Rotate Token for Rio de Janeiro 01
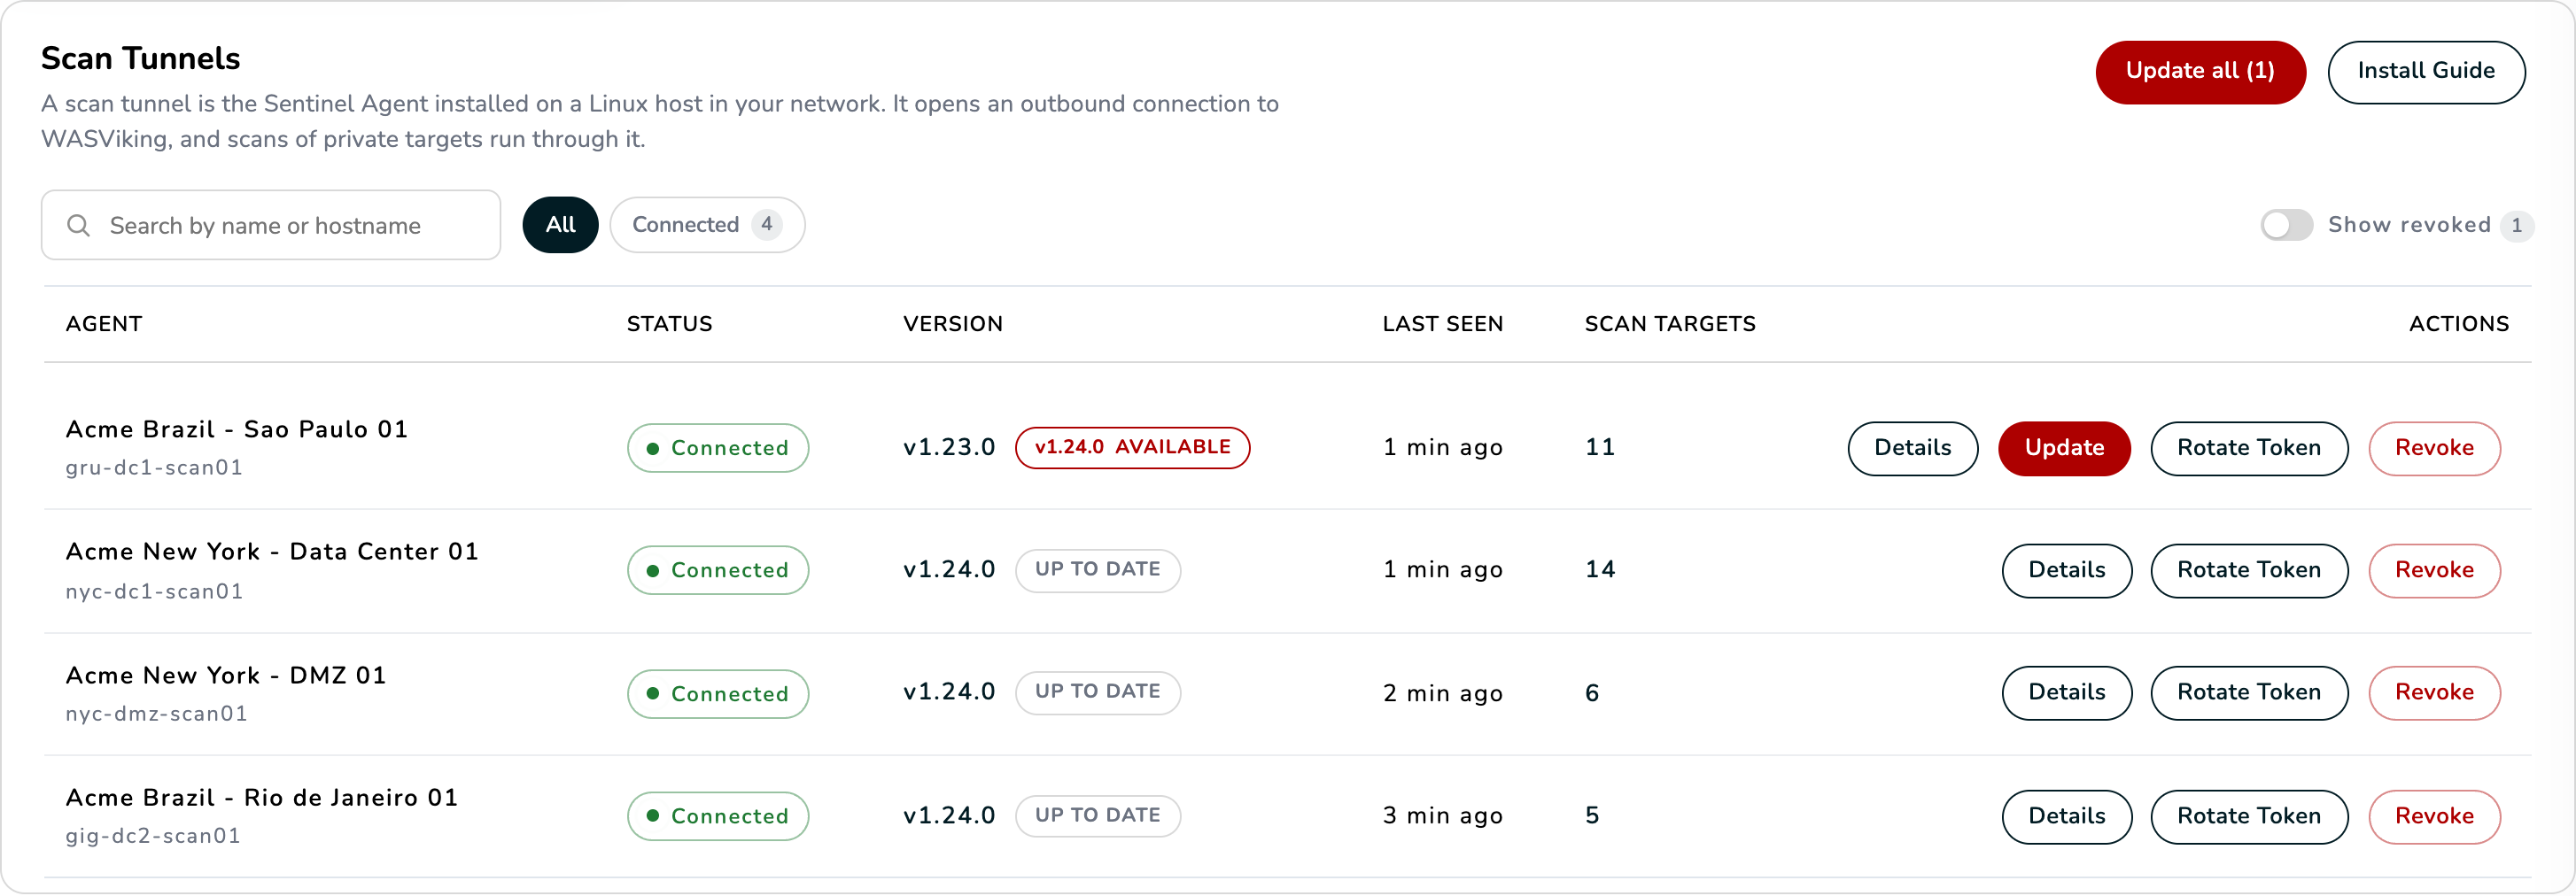 click(x=2249, y=816)
